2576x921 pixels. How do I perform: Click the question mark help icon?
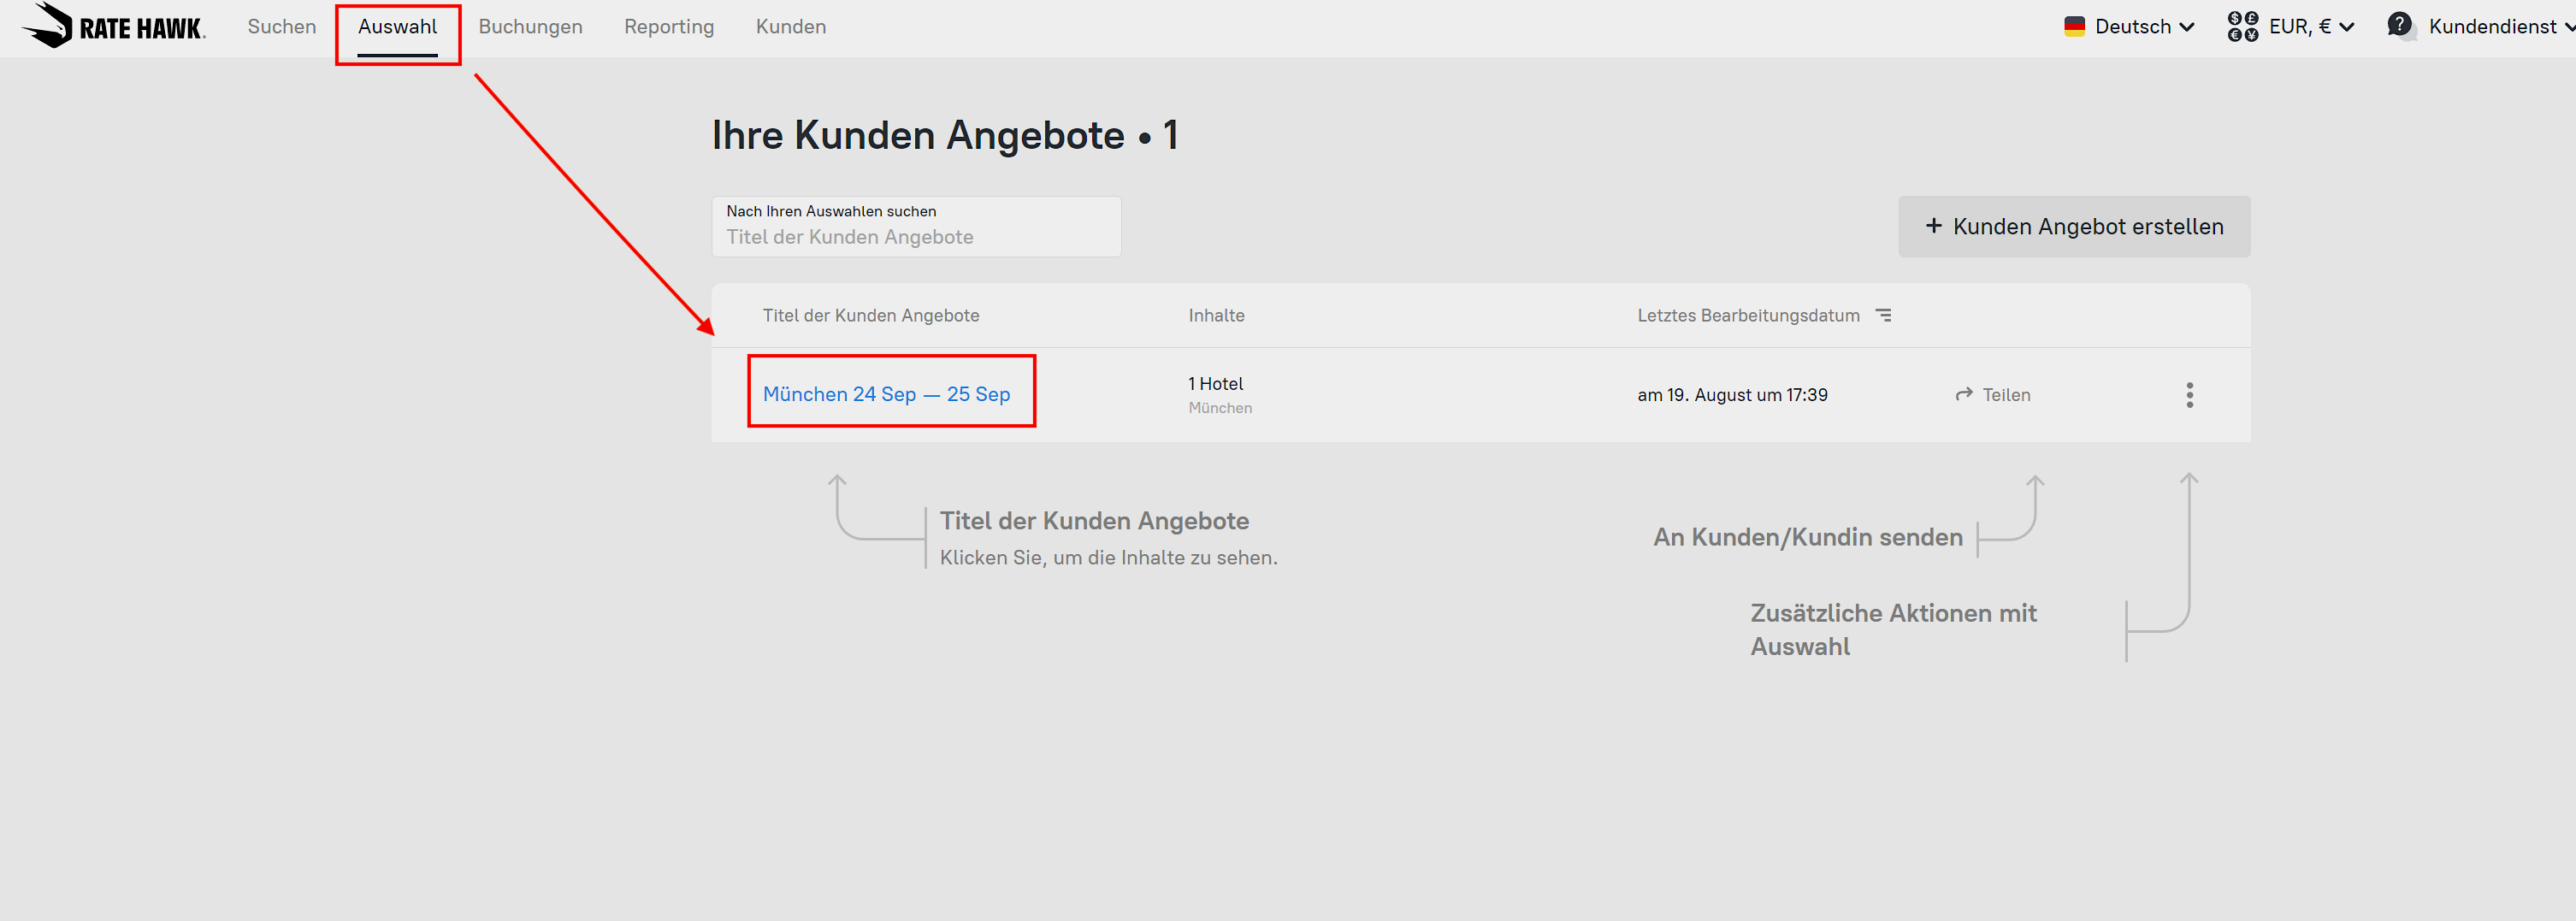click(x=2399, y=25)
